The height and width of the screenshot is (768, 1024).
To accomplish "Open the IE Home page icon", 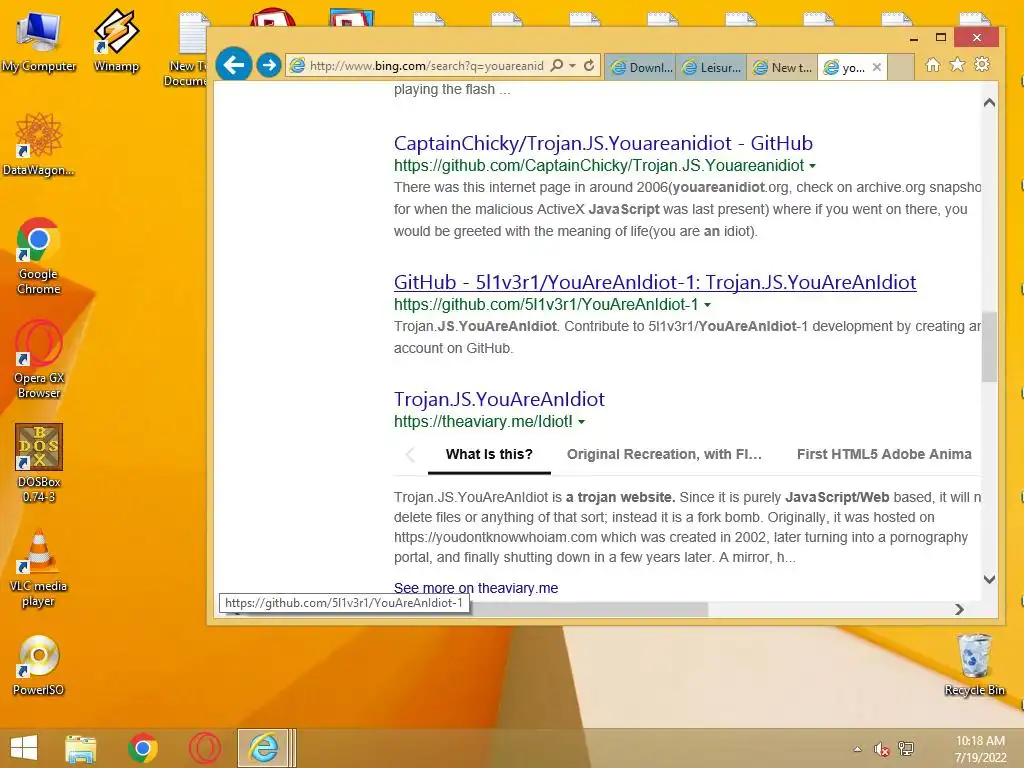I will [x=933, y=64].
